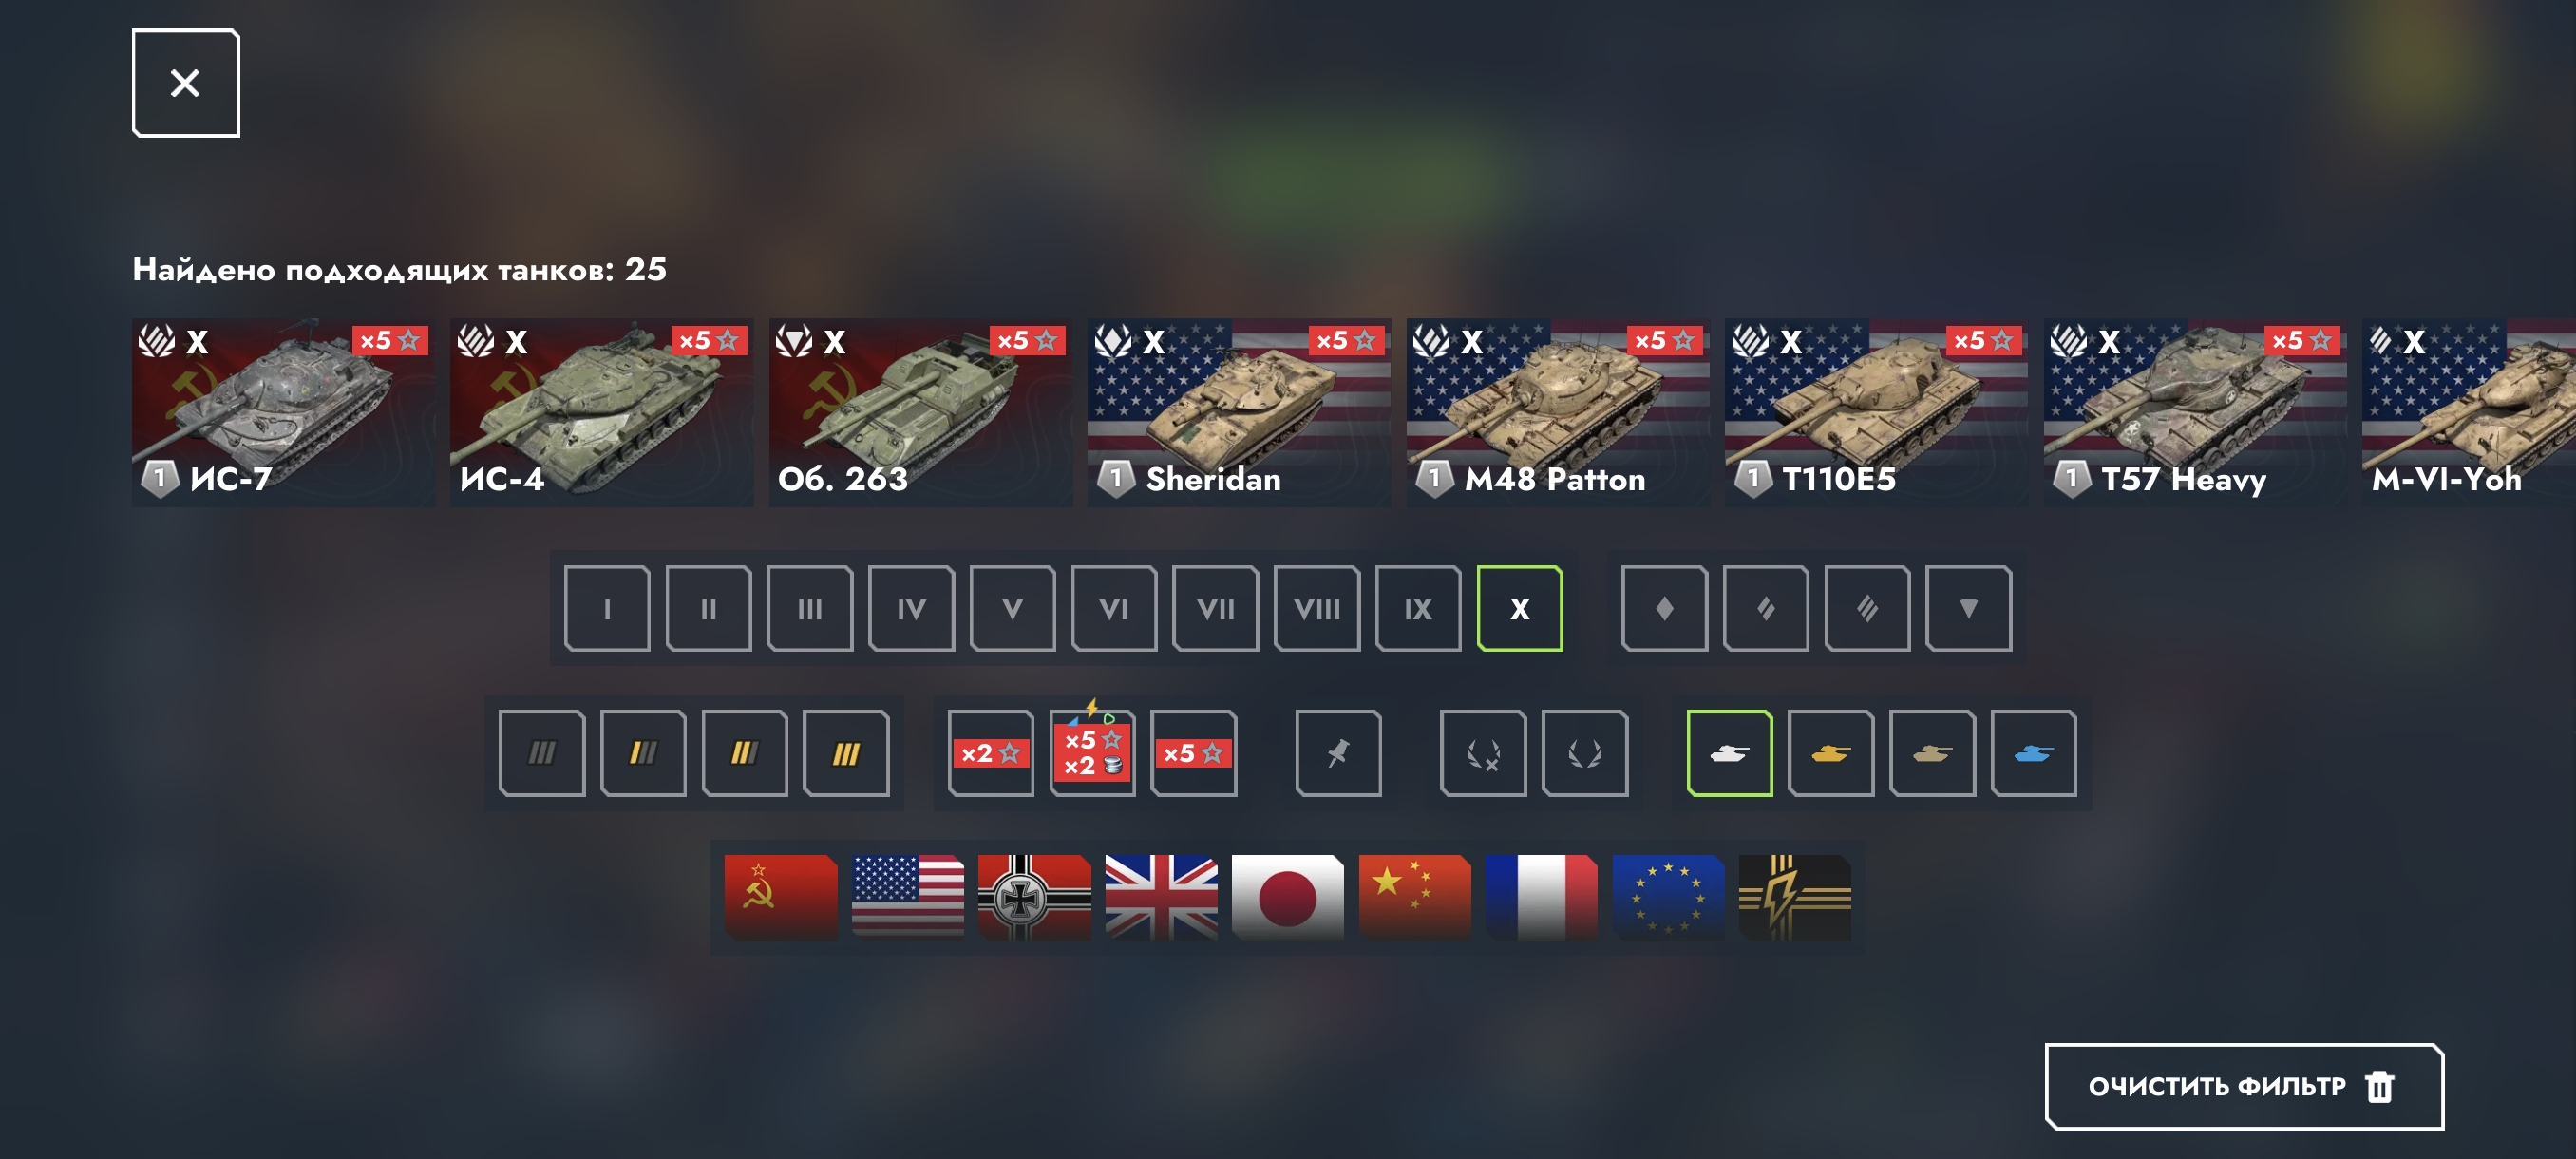This screenshot has height=1159, width=2576.
Task: Disable the tier X filter
Action: pyautogui.click(x=1519, y=608)
